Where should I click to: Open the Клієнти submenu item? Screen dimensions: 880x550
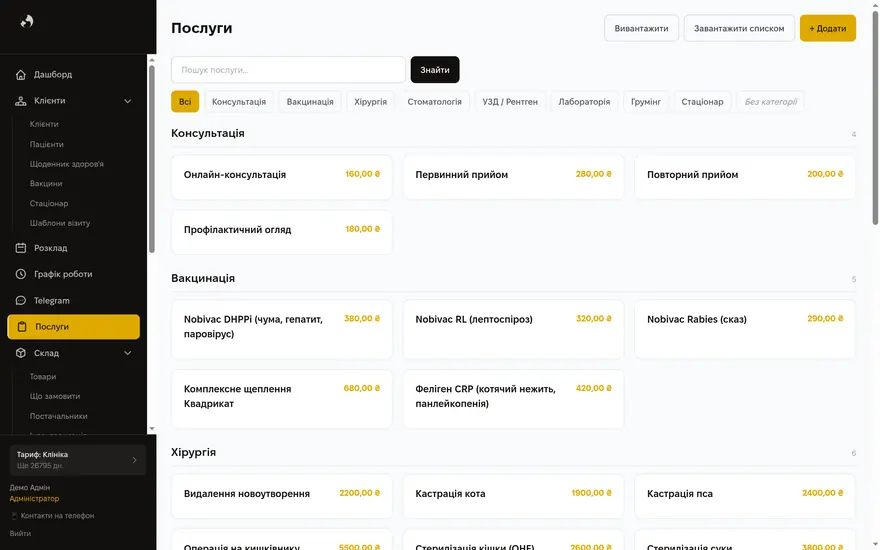click(x=44, y=124)
